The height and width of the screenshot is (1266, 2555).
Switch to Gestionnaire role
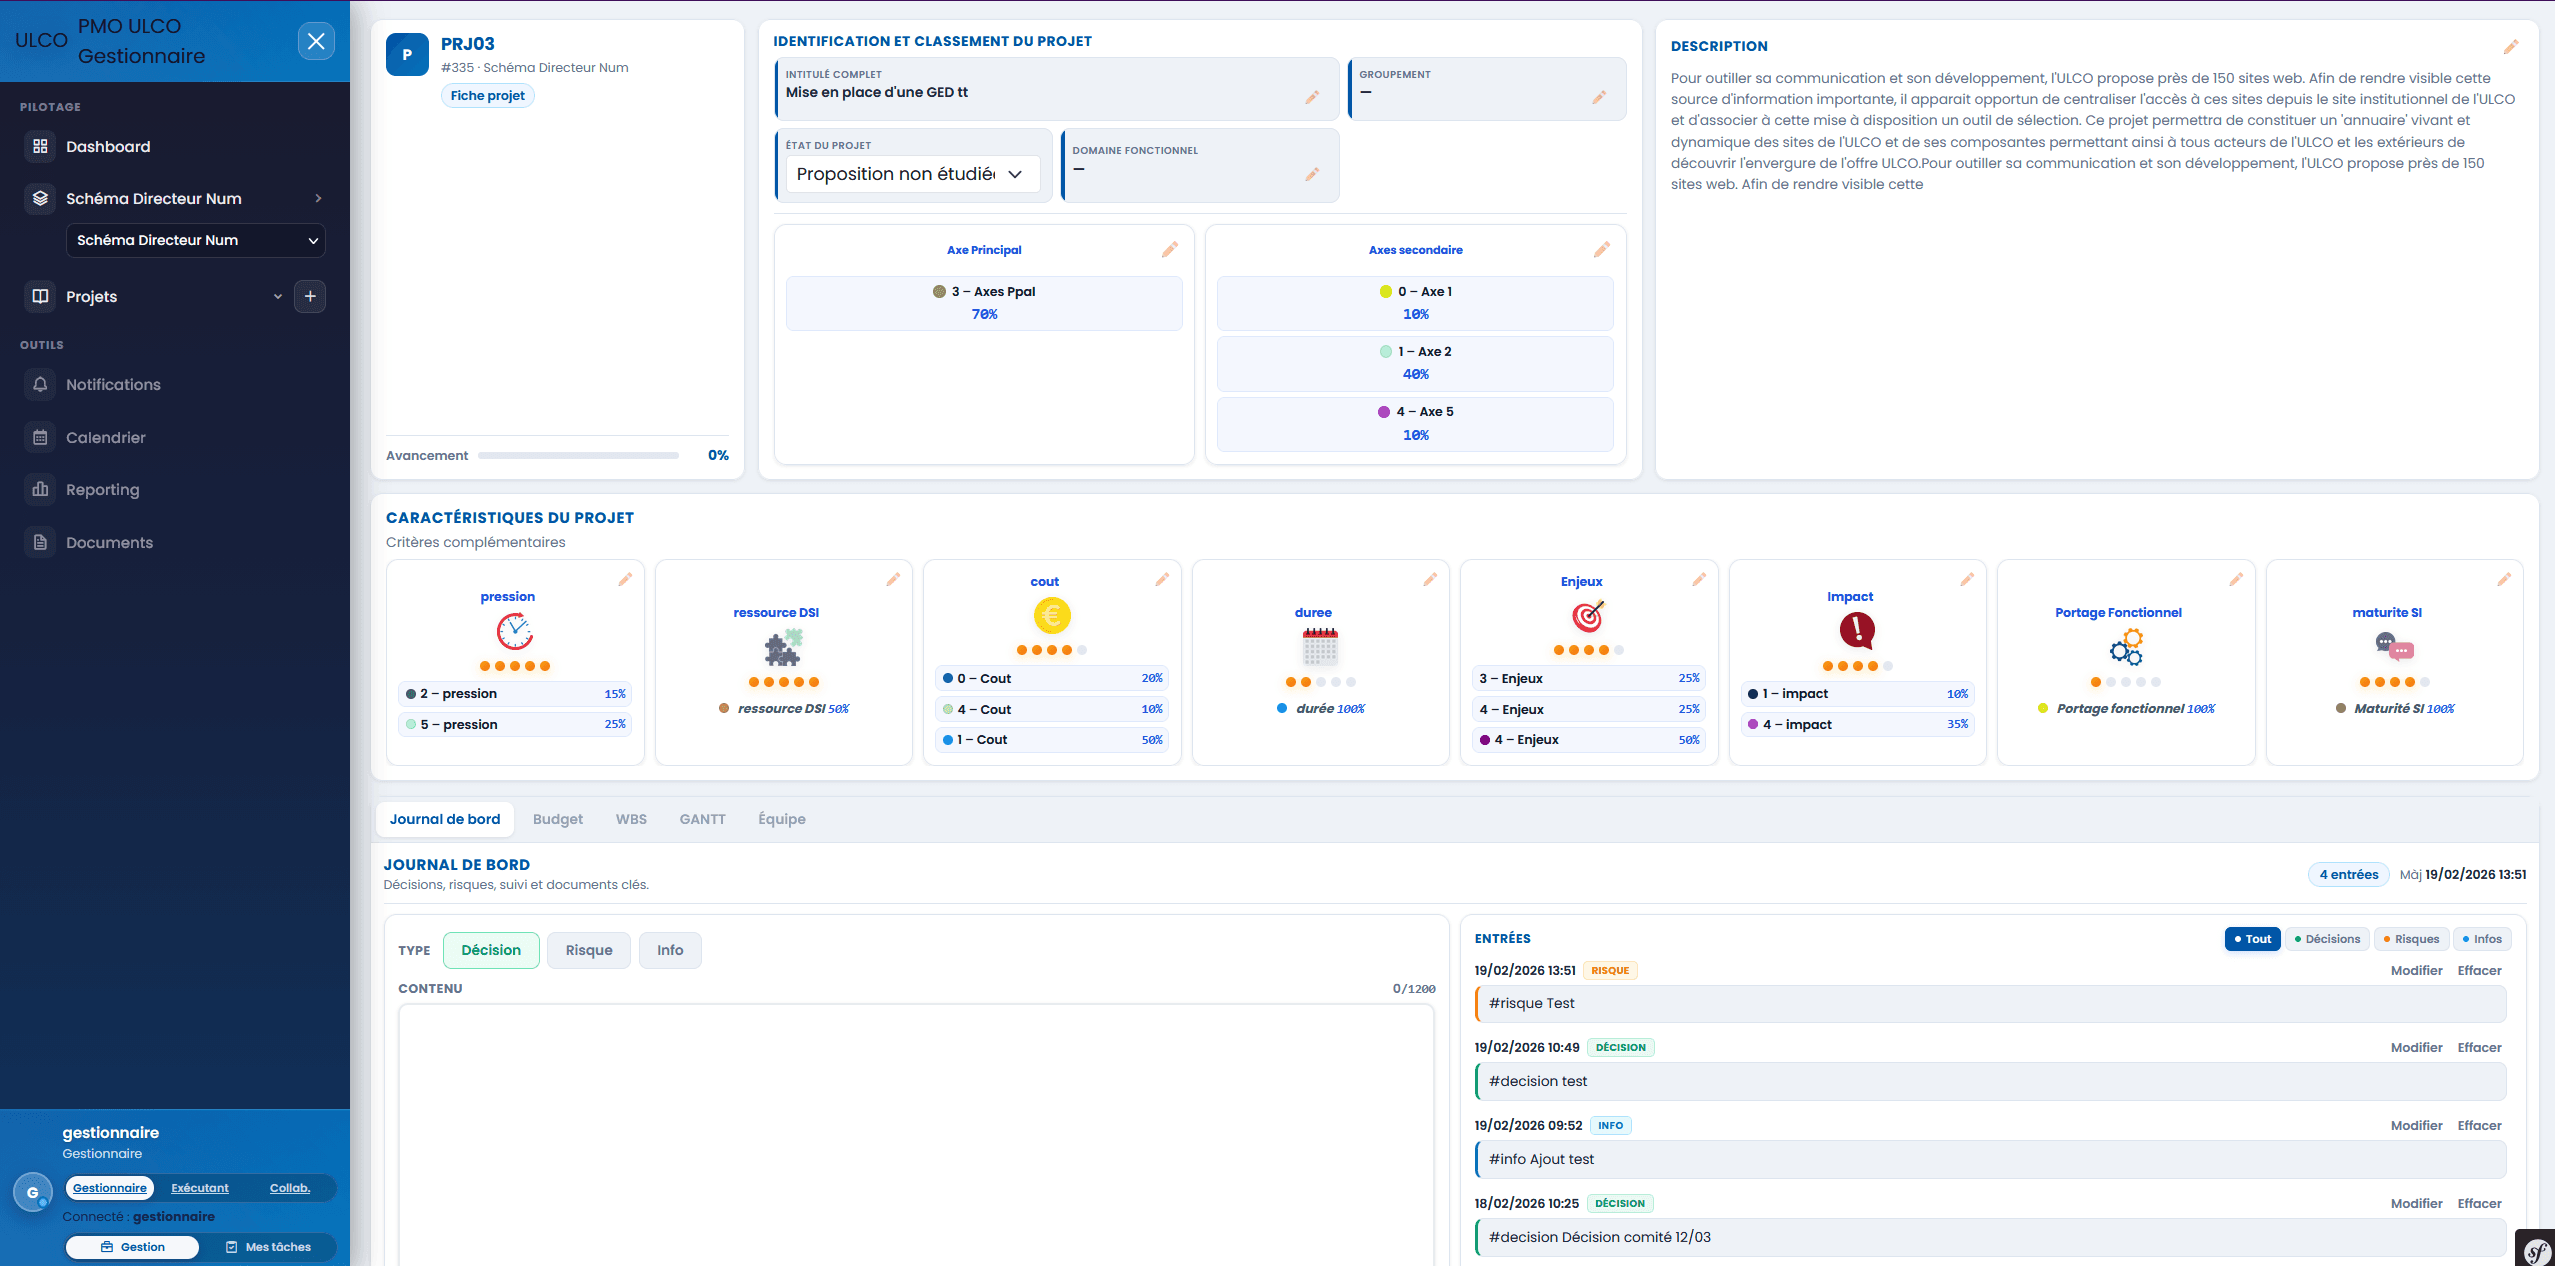[x=110, y=1188]
